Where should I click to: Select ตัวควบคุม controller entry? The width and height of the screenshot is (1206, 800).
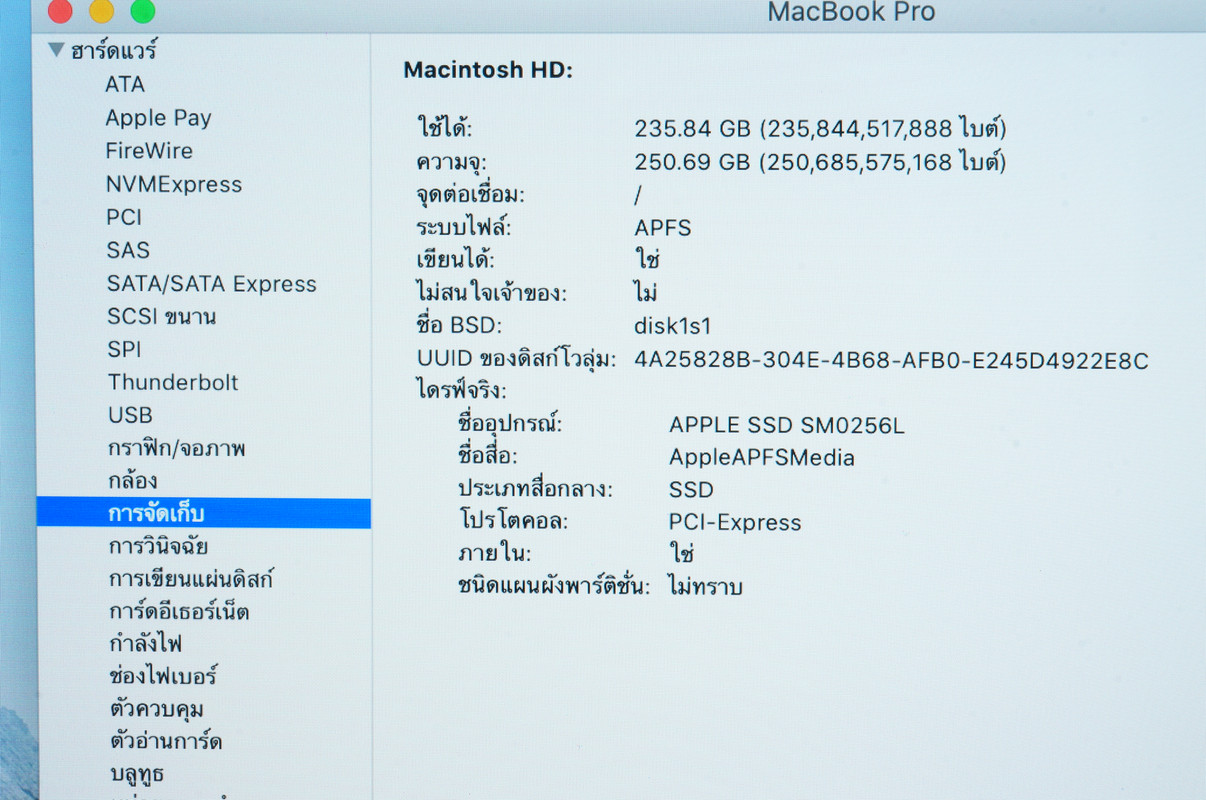click(x=156, y=709)
